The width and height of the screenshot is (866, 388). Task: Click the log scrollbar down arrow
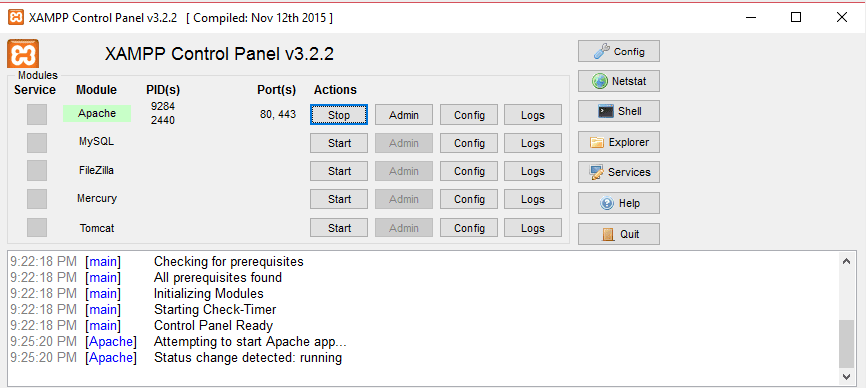[x=846, y=376]
